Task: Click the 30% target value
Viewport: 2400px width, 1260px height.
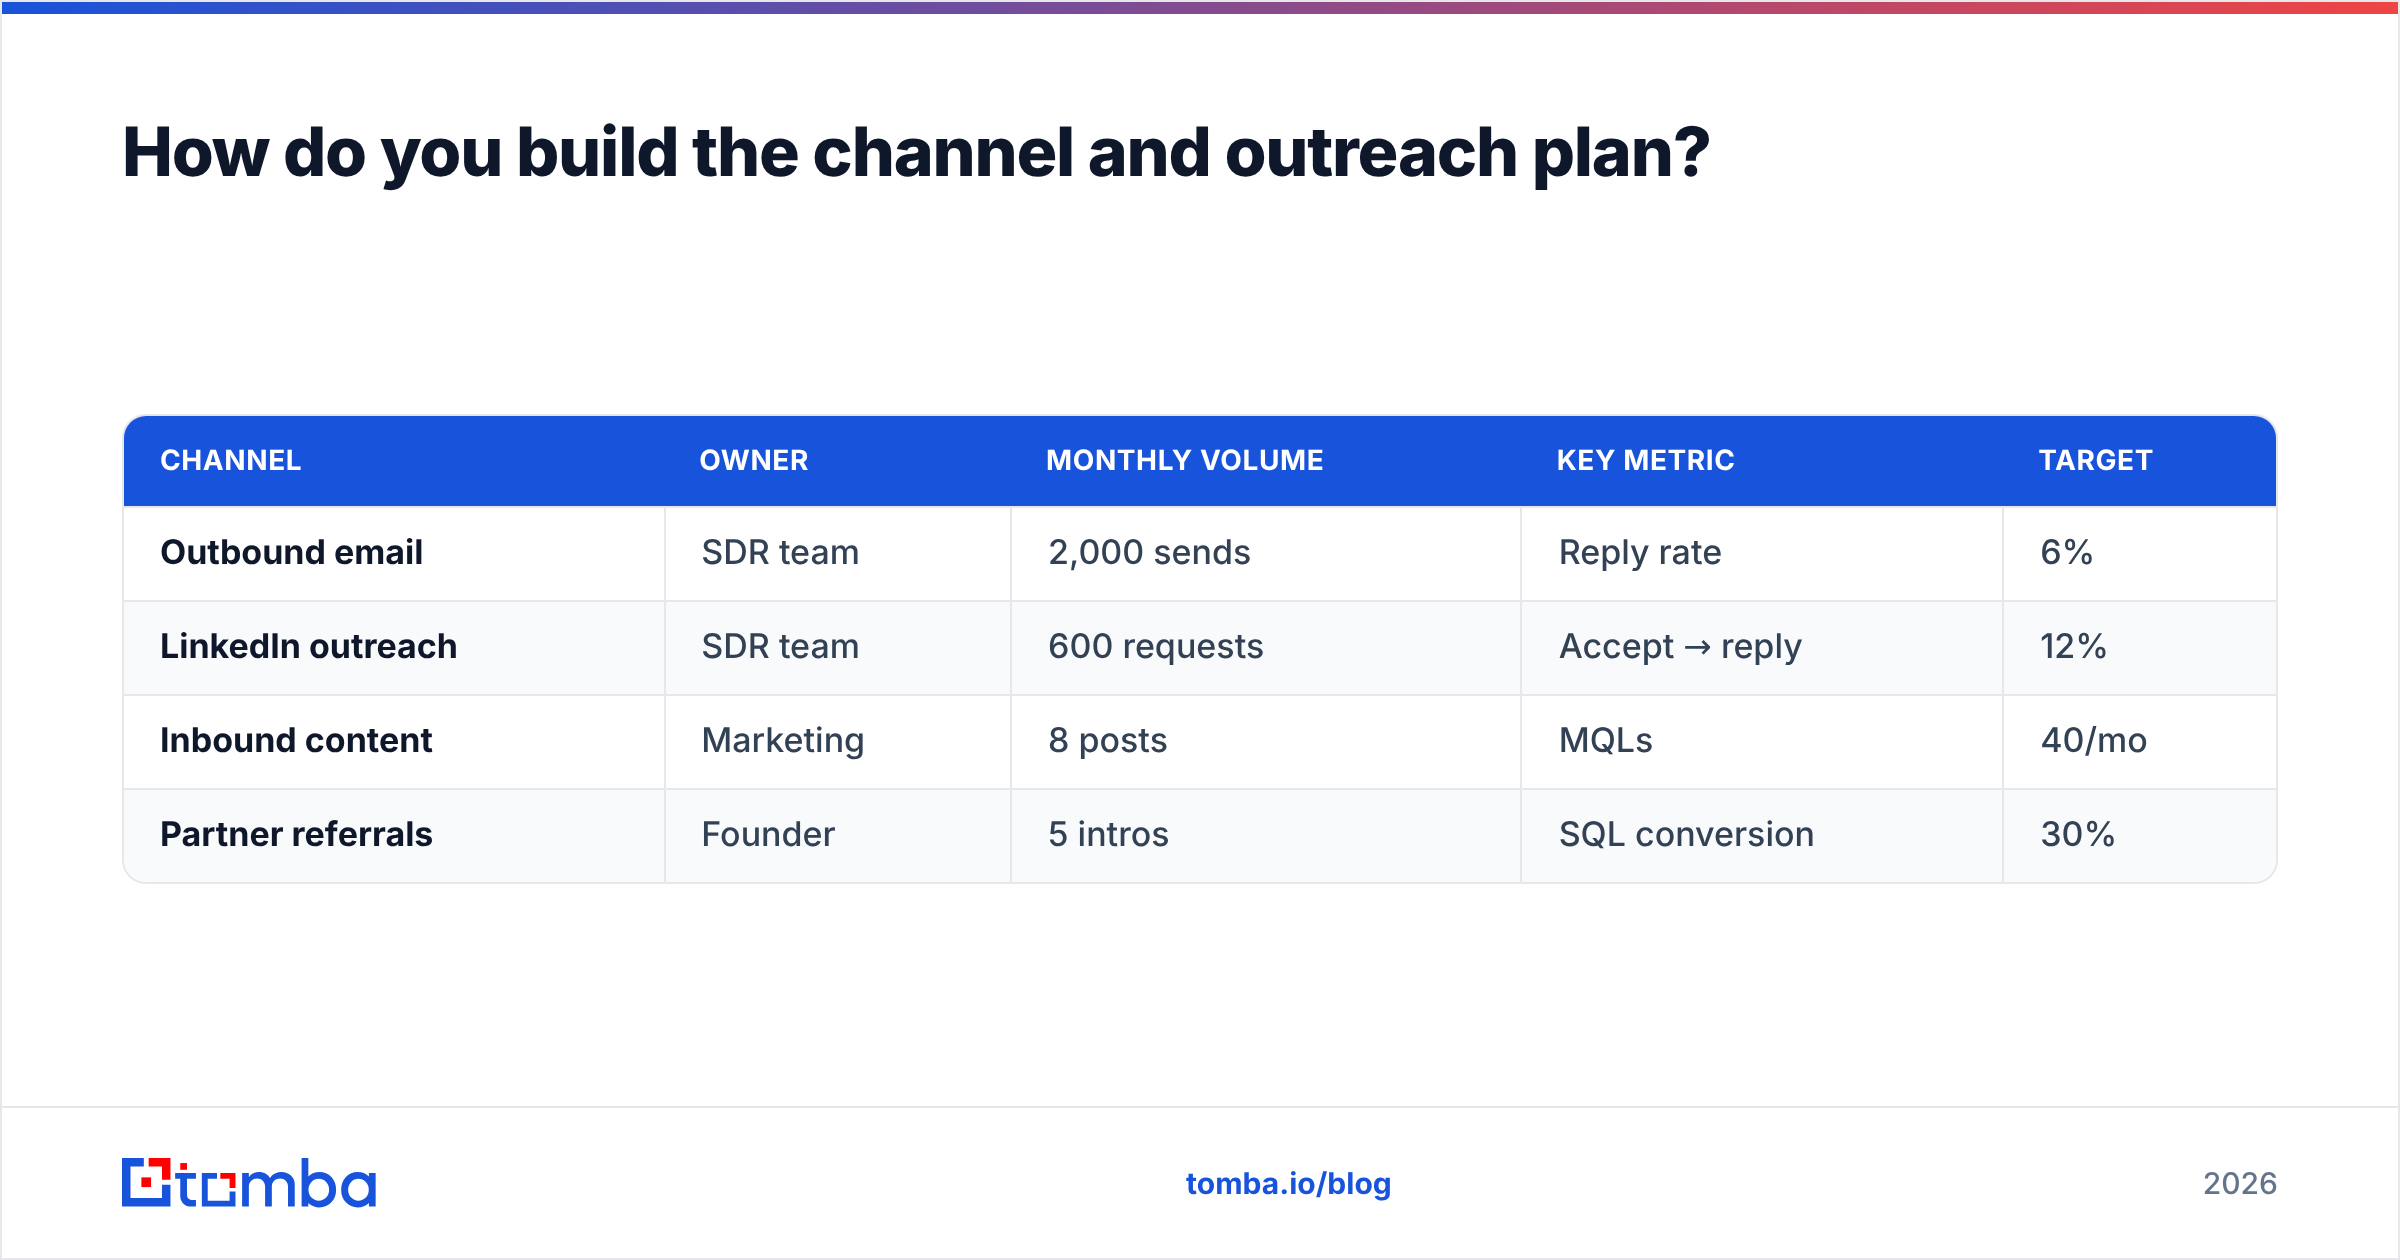Action: [x=2077, y=835]
